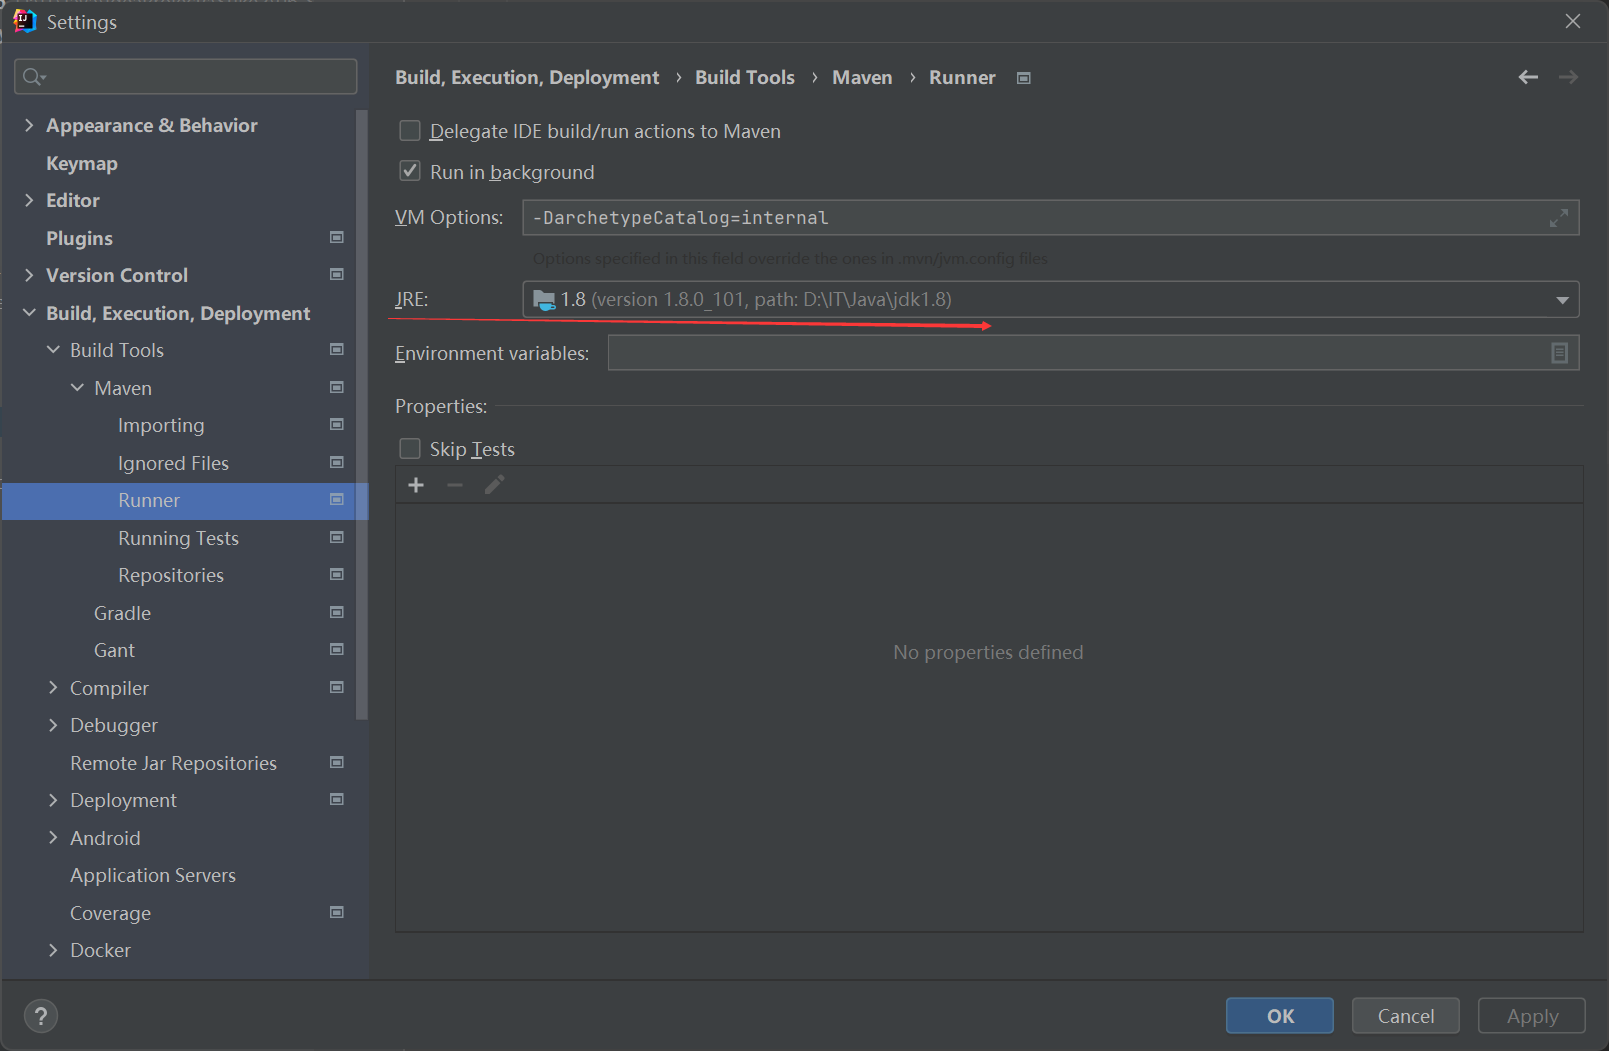Click project icon beside Importing row
Screen dimensions: 1609x1051
337,424
